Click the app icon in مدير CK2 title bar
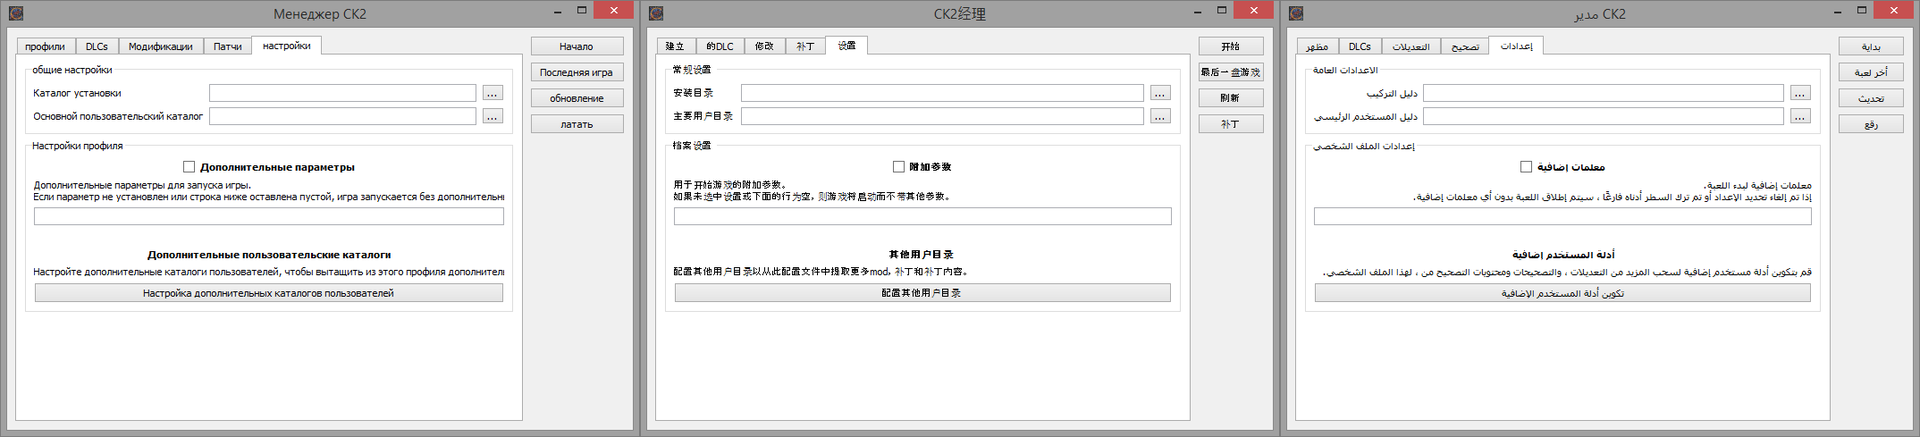The image size is (1920, 437). (x=1296, y=14)
